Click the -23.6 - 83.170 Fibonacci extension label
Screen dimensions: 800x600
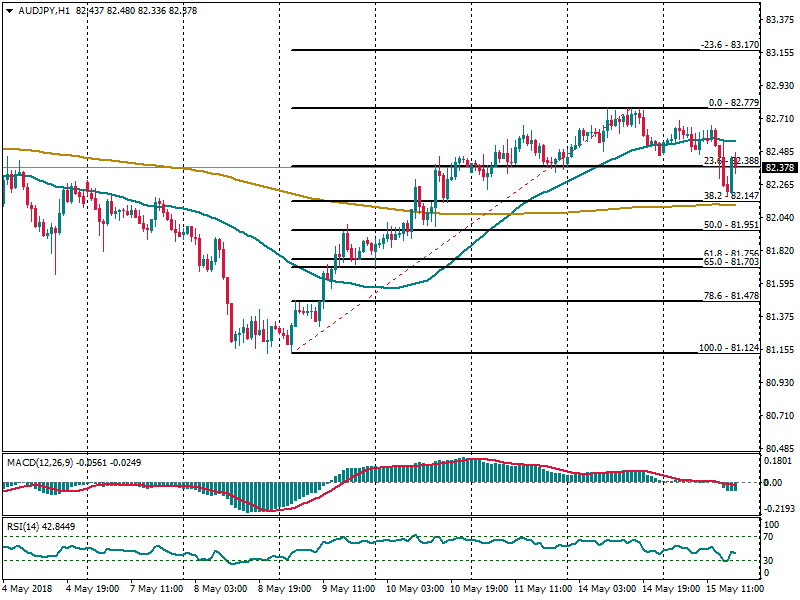[x=728, y=45]
